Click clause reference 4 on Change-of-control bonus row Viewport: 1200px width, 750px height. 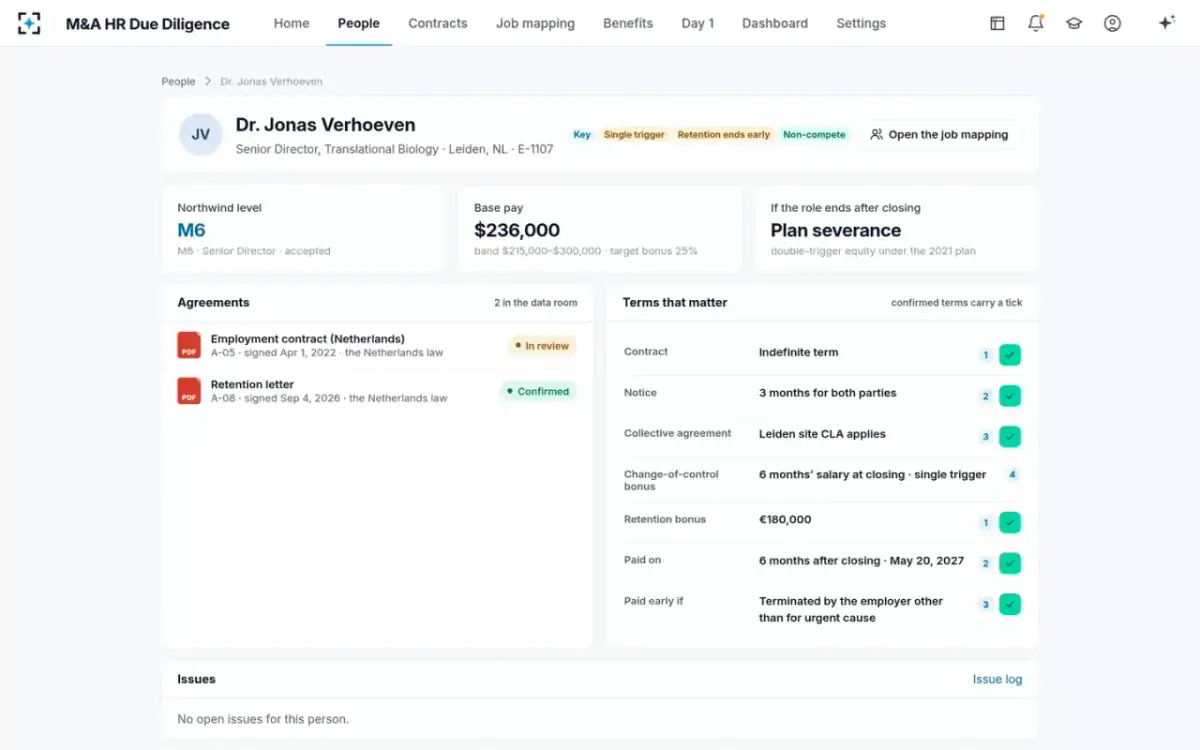pos(1013,475)
